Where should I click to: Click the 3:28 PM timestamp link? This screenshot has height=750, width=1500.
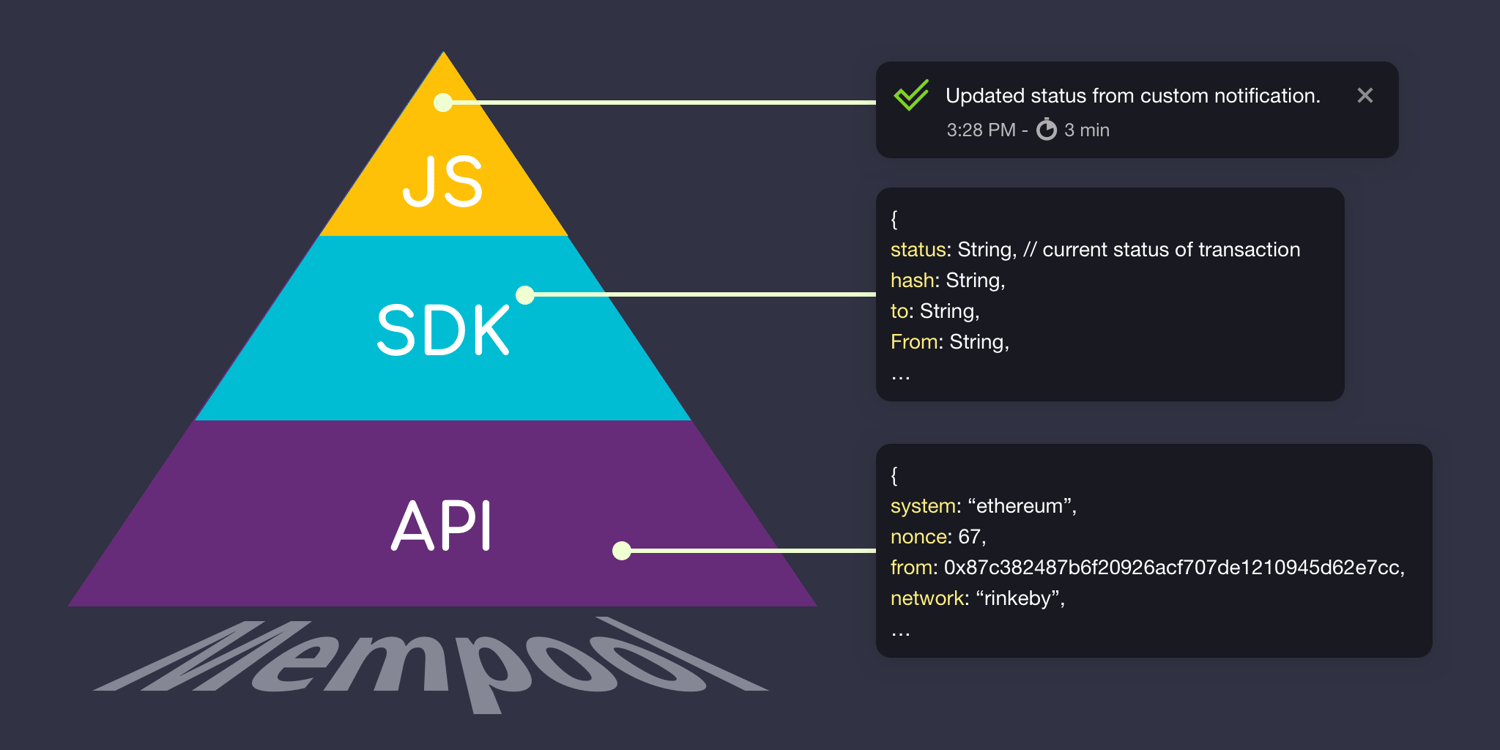pyautogui.click(x=980, y=129)
